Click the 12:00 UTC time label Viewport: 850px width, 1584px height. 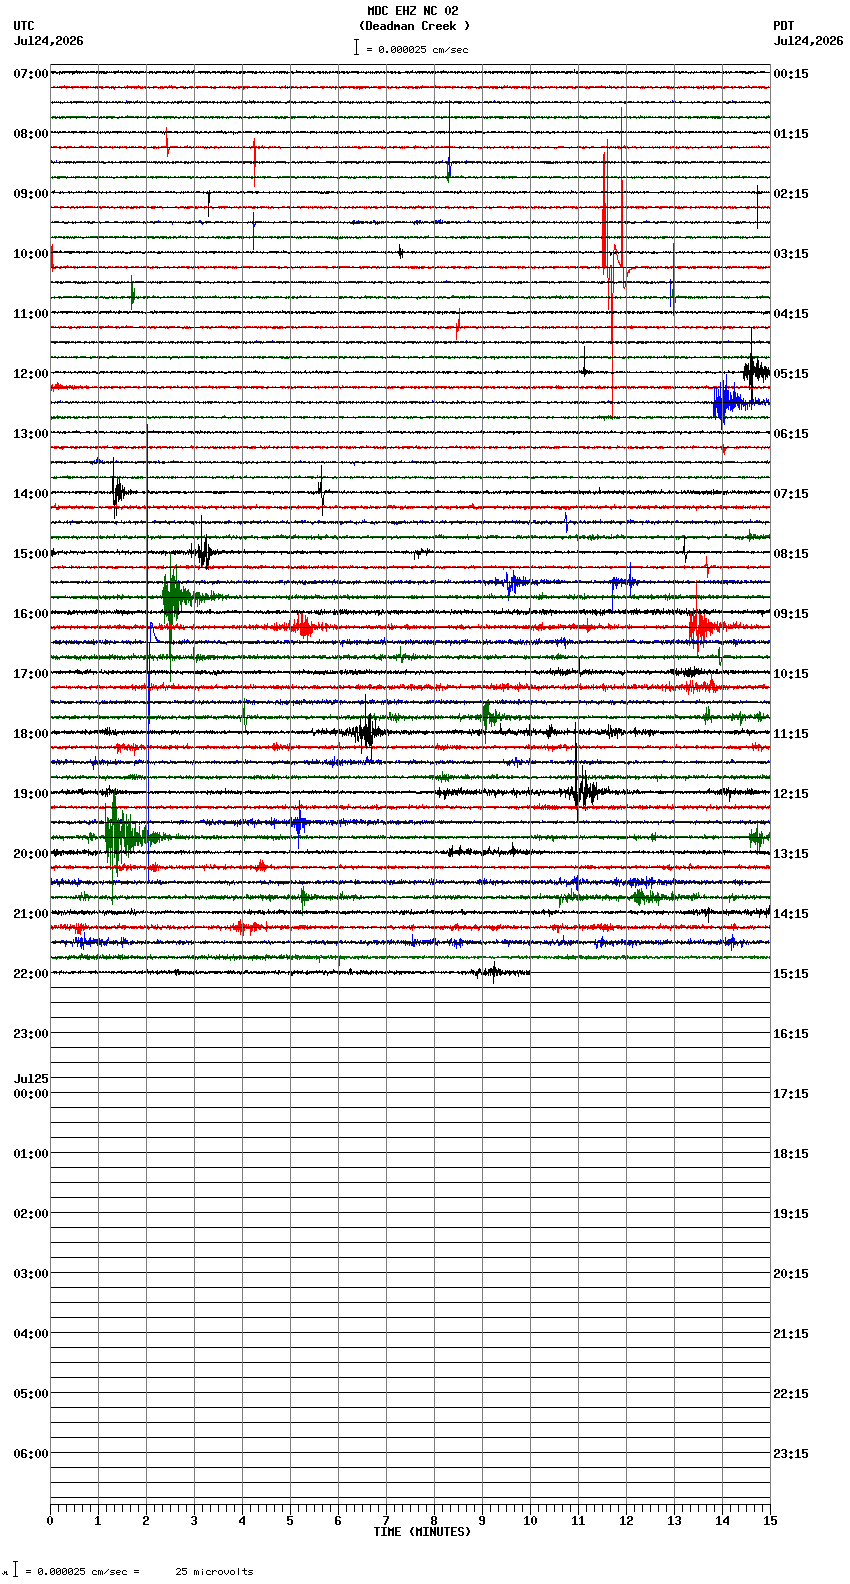pyautogui.click(x=30, y=374)
